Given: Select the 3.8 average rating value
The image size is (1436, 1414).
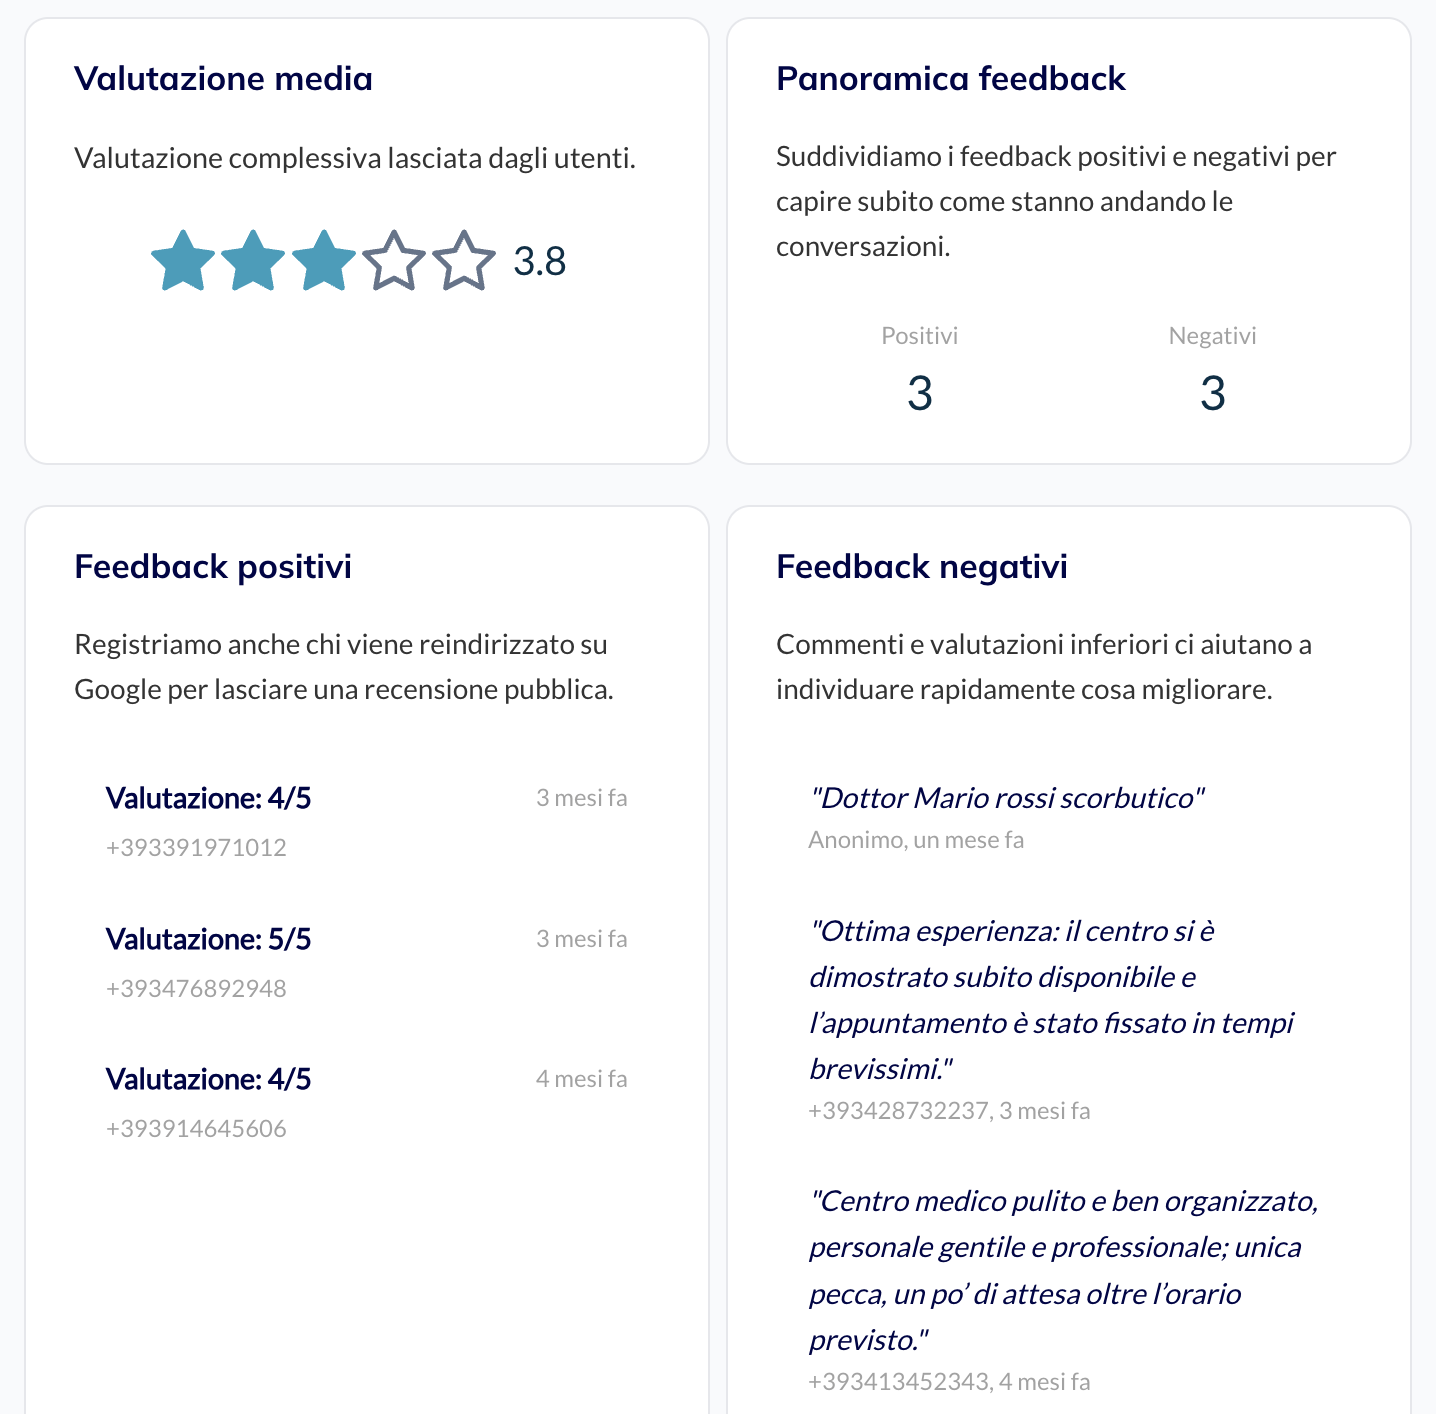Looking at the screenshot, I should pyautogui.click(x=539, y=261).
